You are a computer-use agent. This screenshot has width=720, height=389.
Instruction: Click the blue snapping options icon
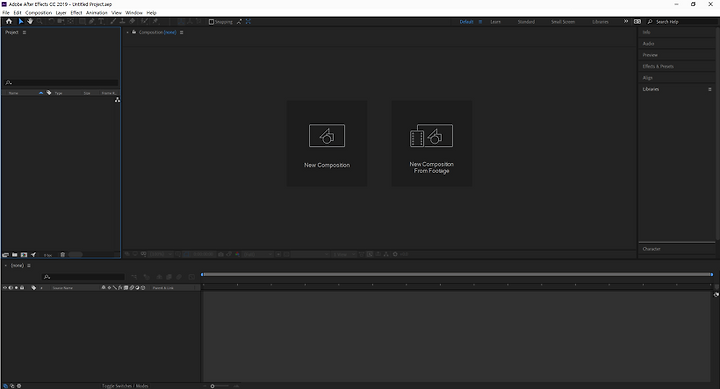248,22
